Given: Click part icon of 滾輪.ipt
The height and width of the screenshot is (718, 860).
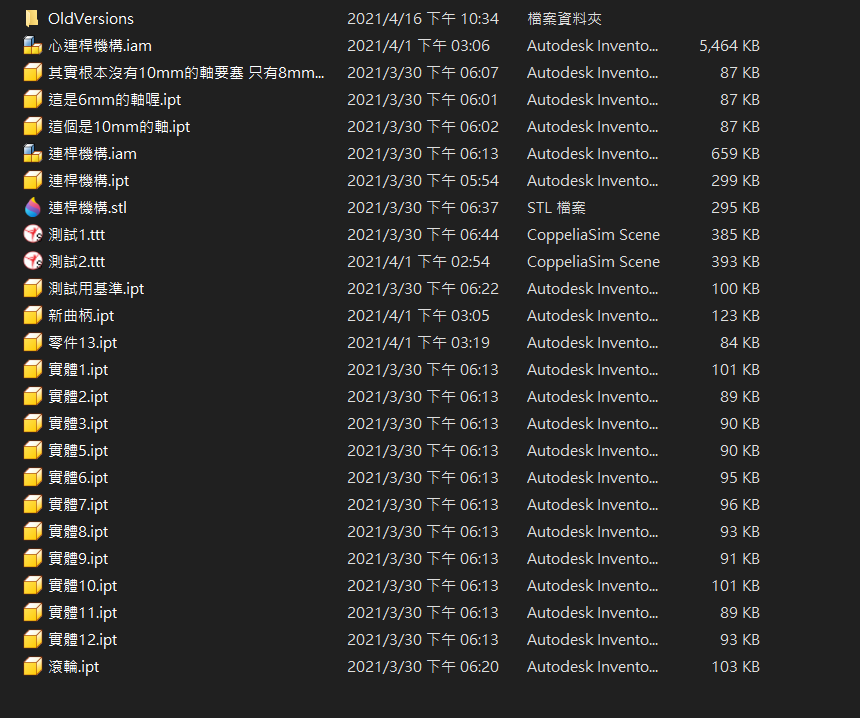Looking at the screenshot, I should click(x=32, y=666).
